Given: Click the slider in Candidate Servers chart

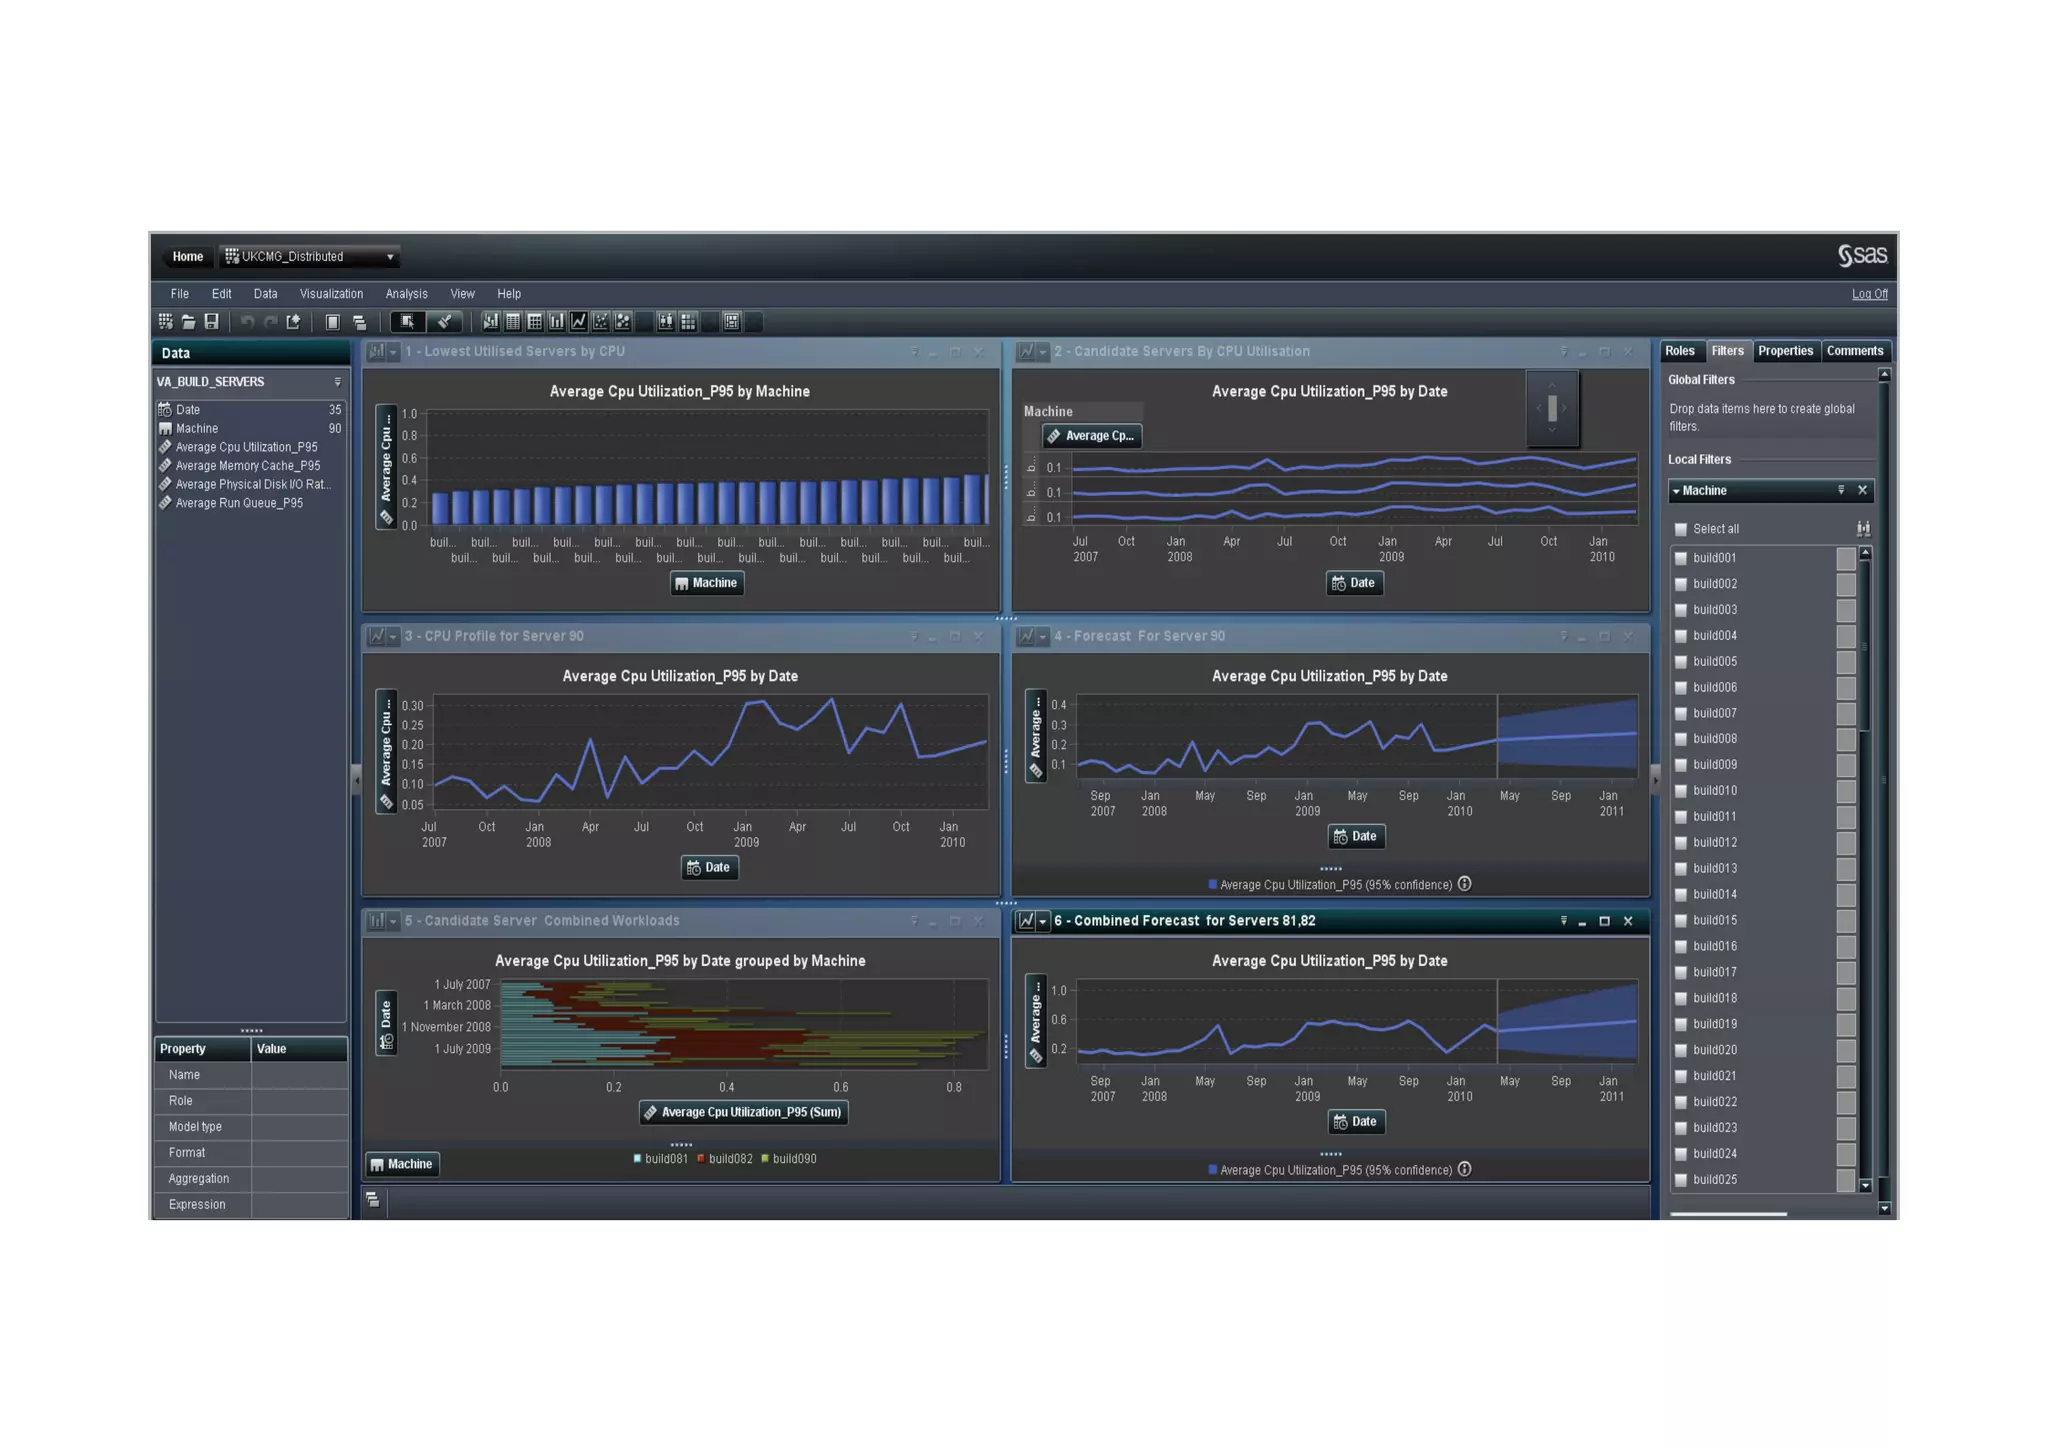Looking at the screenshot, I should pyautogui.click(x=1552, y=408).
